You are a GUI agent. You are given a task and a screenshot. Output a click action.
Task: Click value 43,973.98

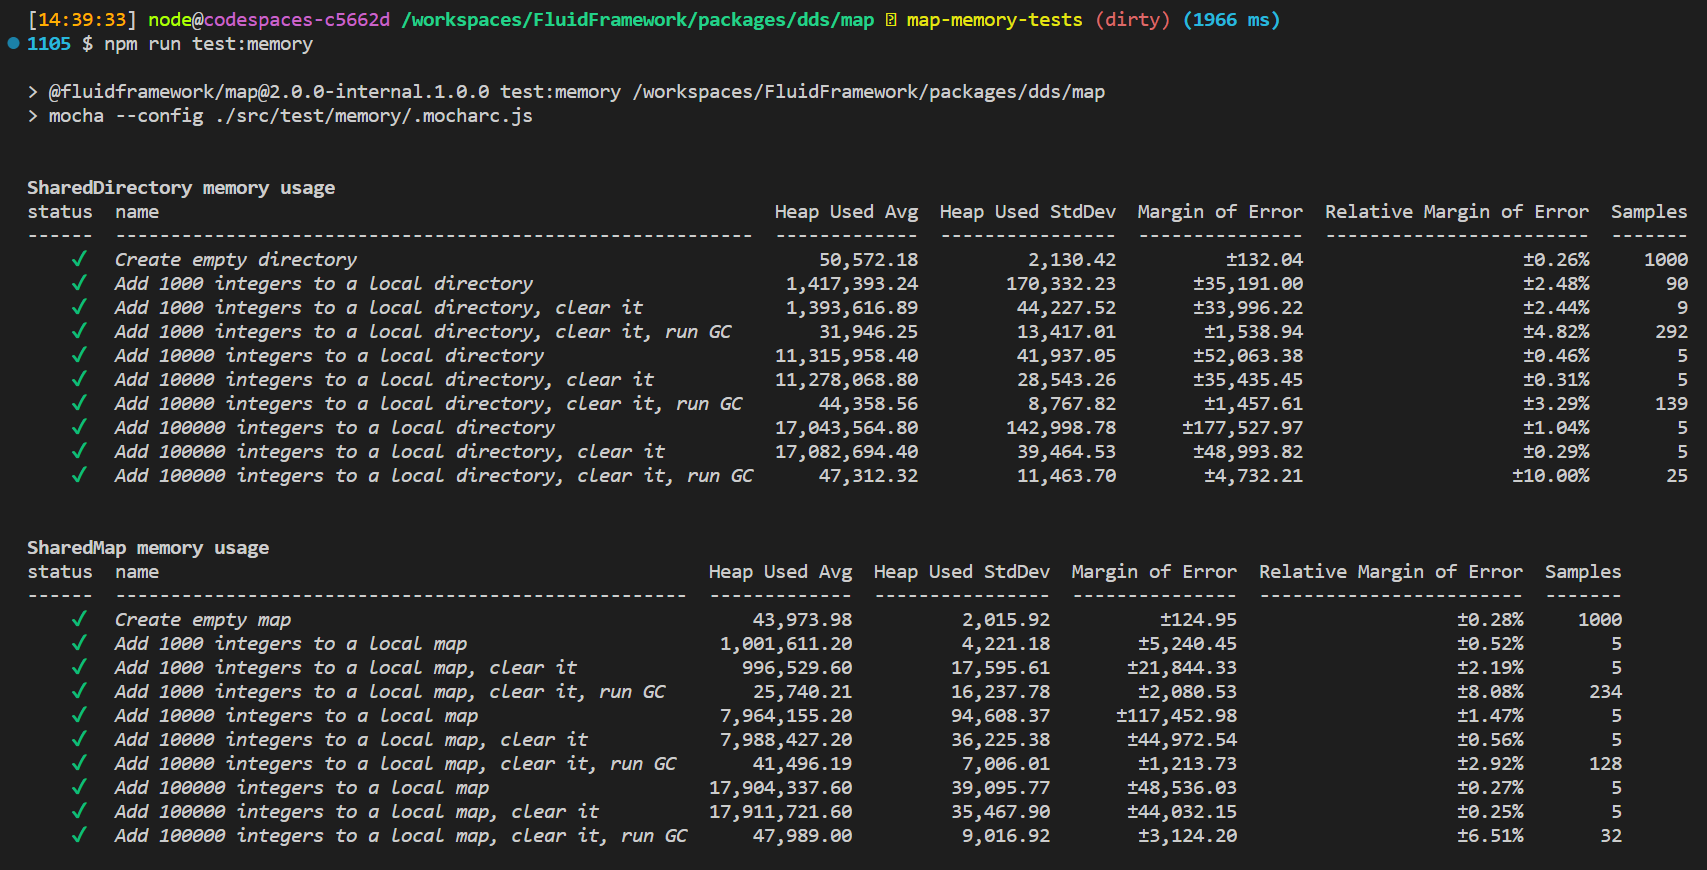[x=802, y=620]
